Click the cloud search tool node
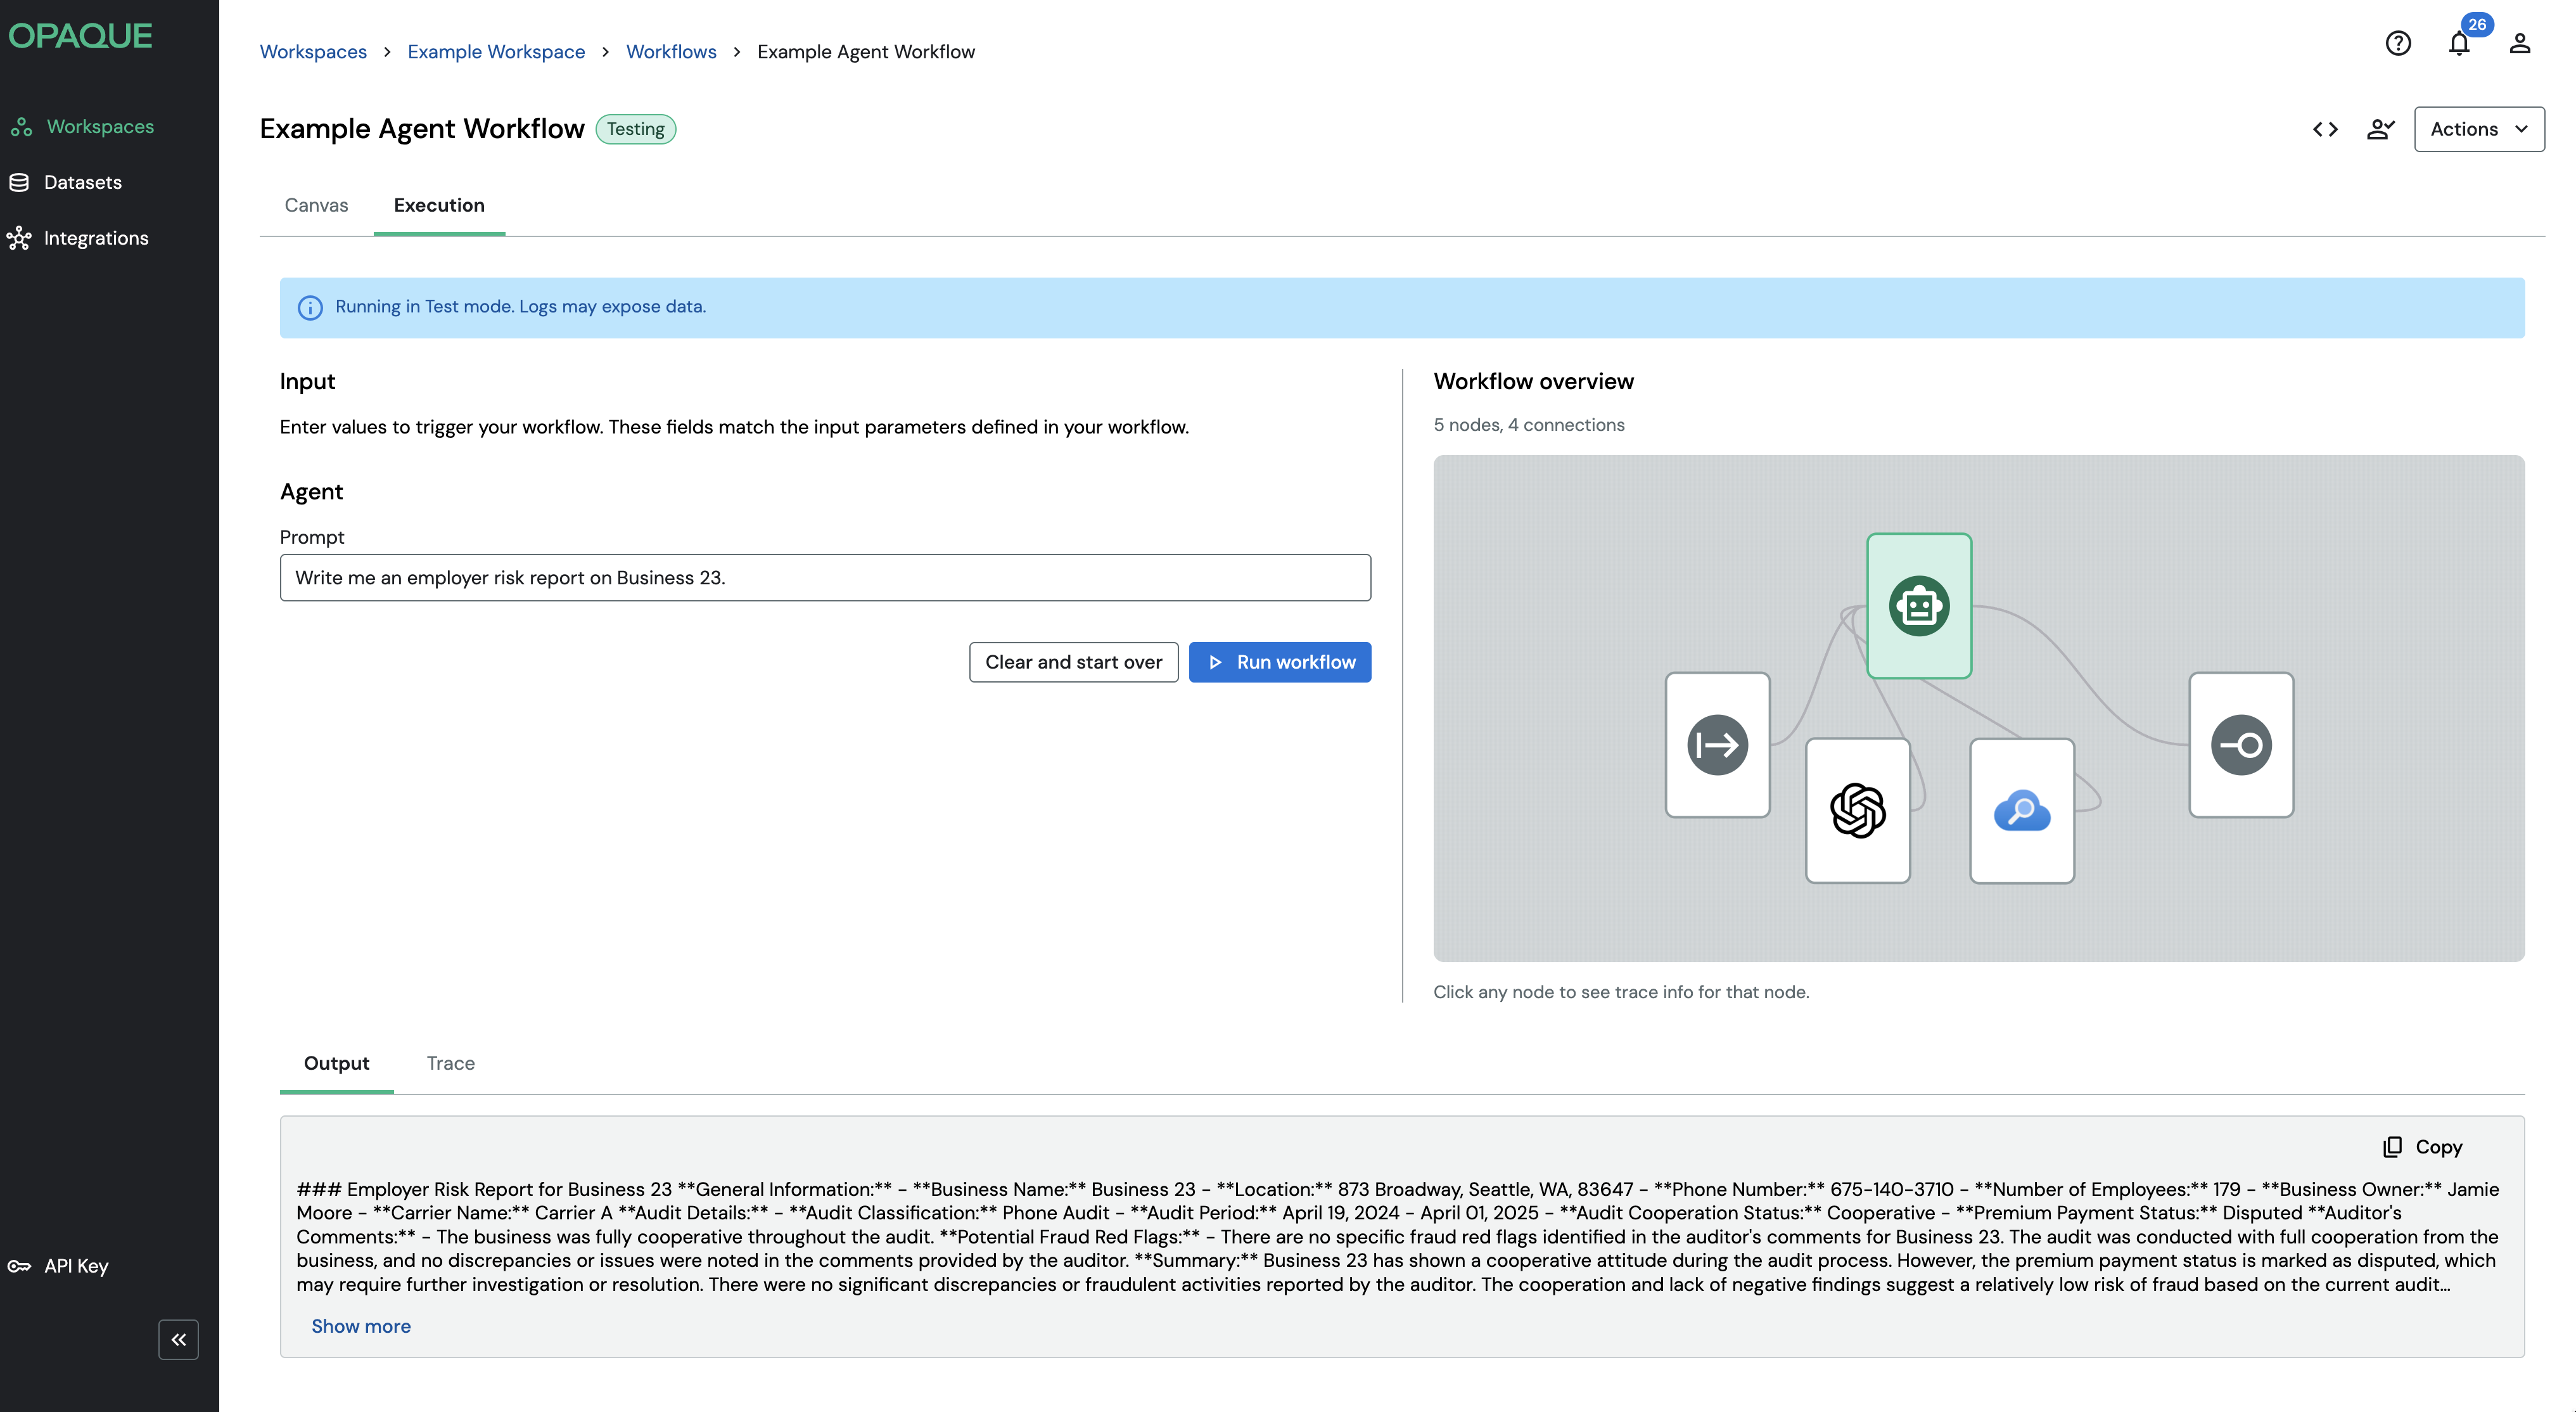This screenshot has height=1412, width=2576. click(x=2021, y=810)
